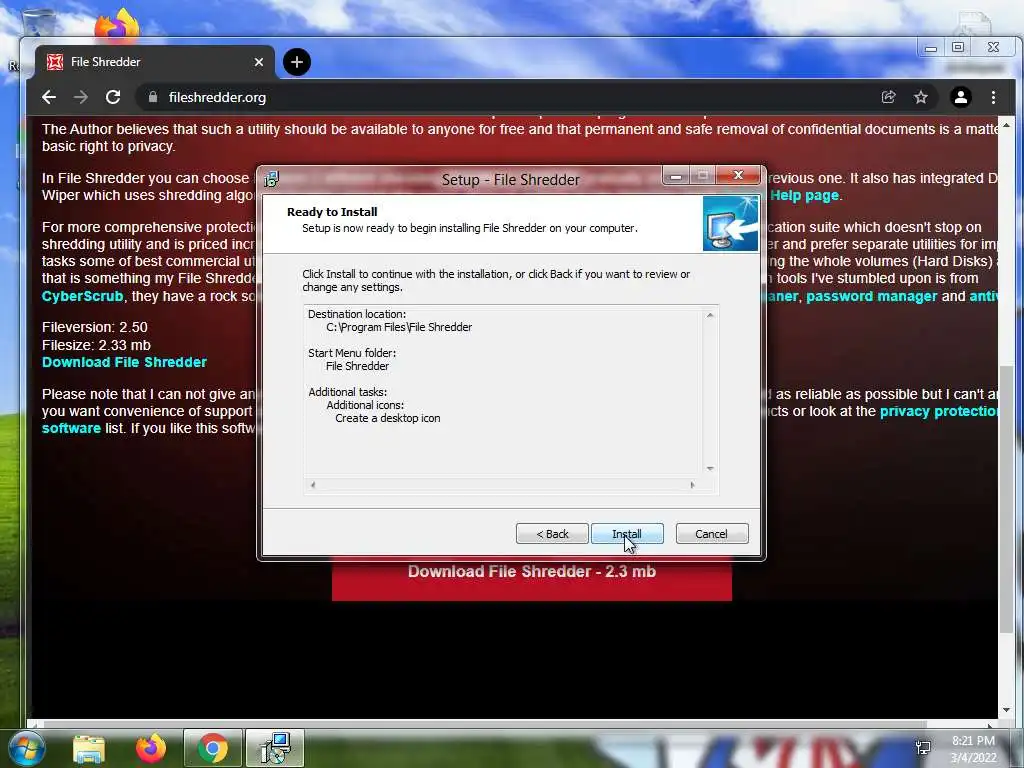Click the red Download File Shredder 2.3 mb button
The image size is (1024, 768).
coord(532,579)
